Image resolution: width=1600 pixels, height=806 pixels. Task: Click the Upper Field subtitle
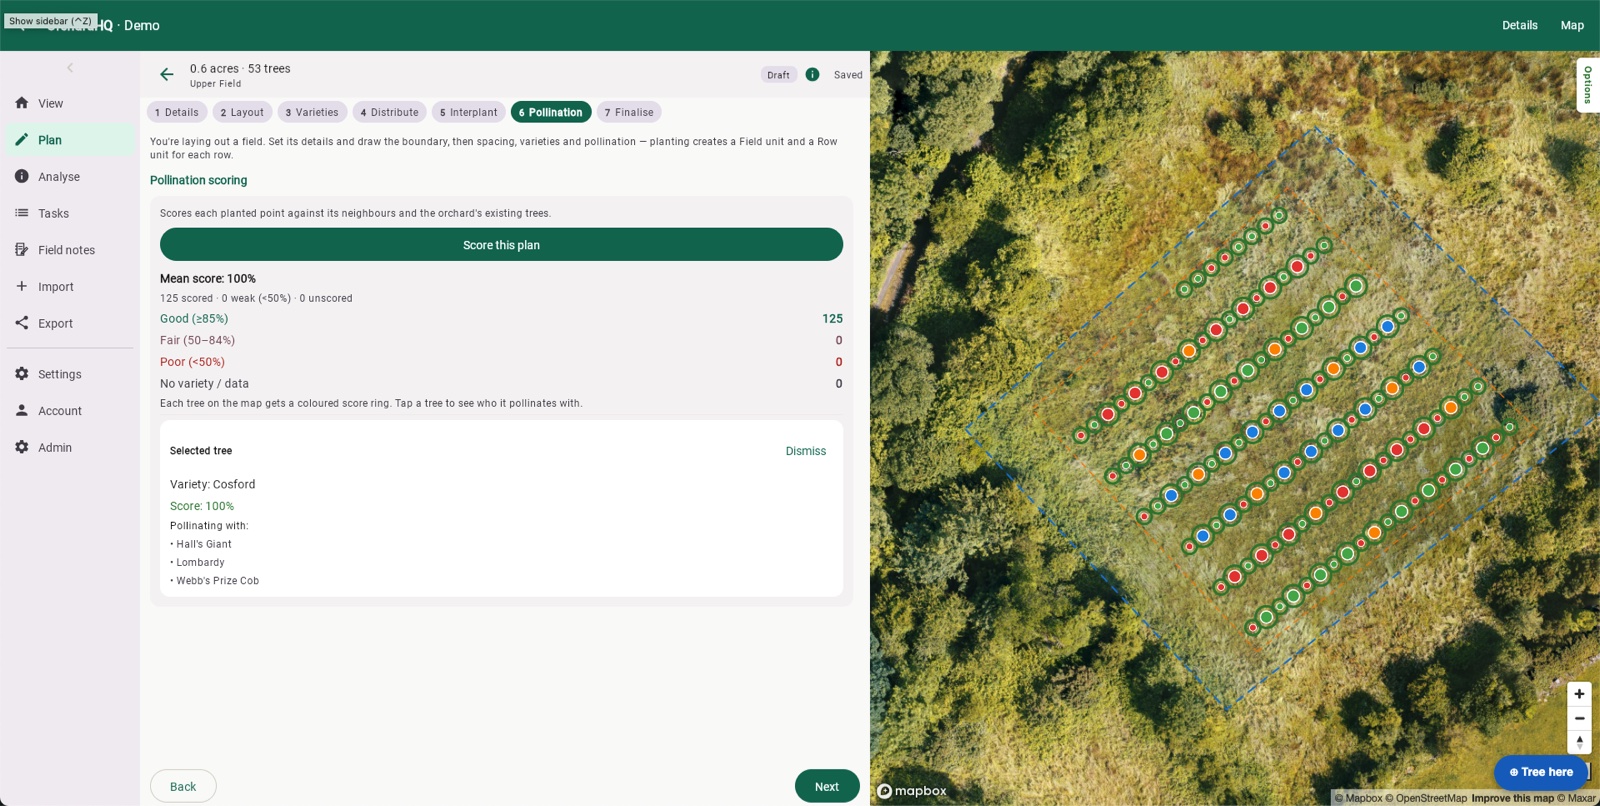(x=215, y=84)
